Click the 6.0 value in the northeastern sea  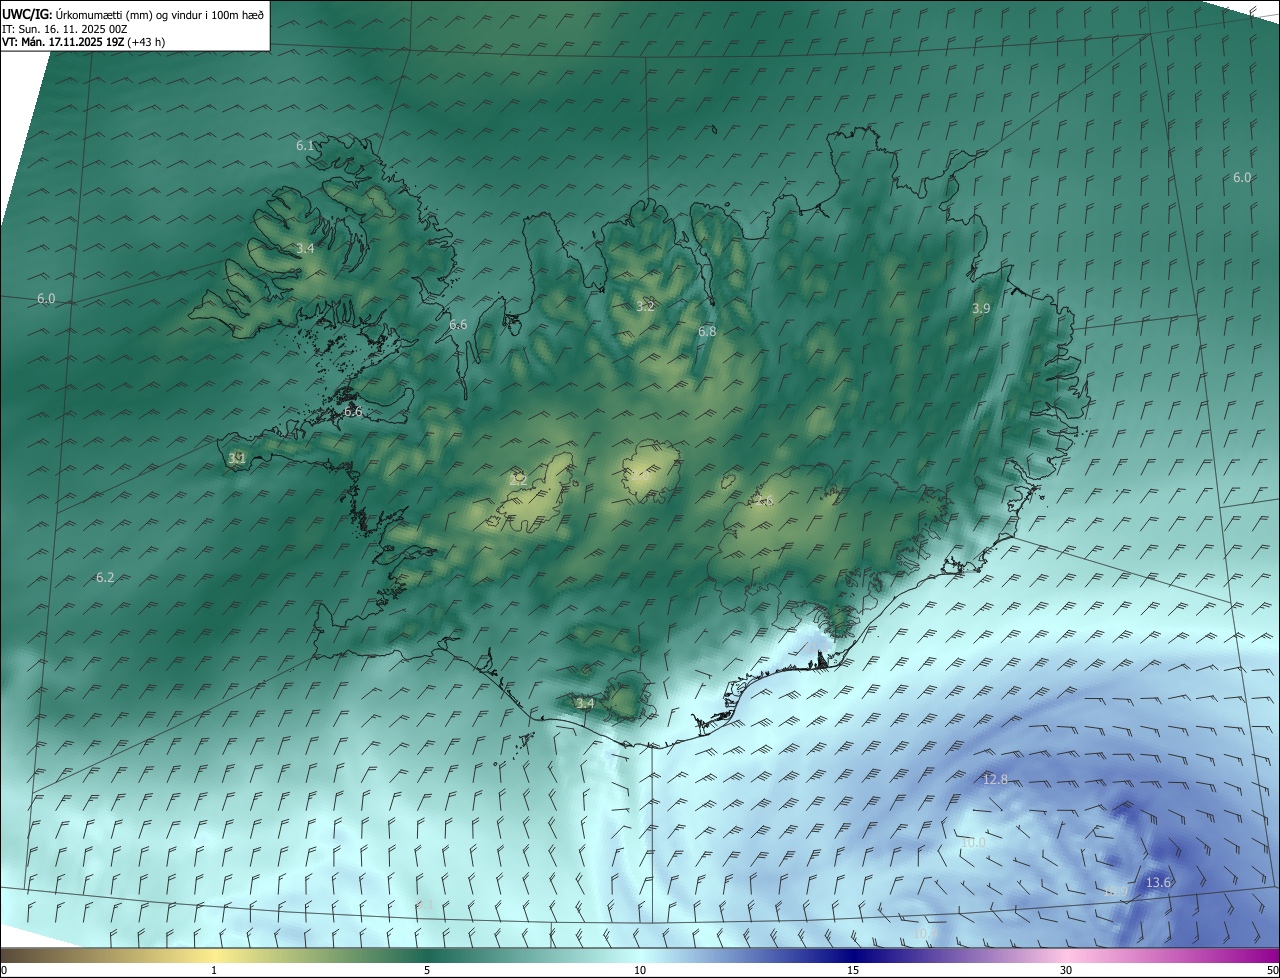[1241, 177]
